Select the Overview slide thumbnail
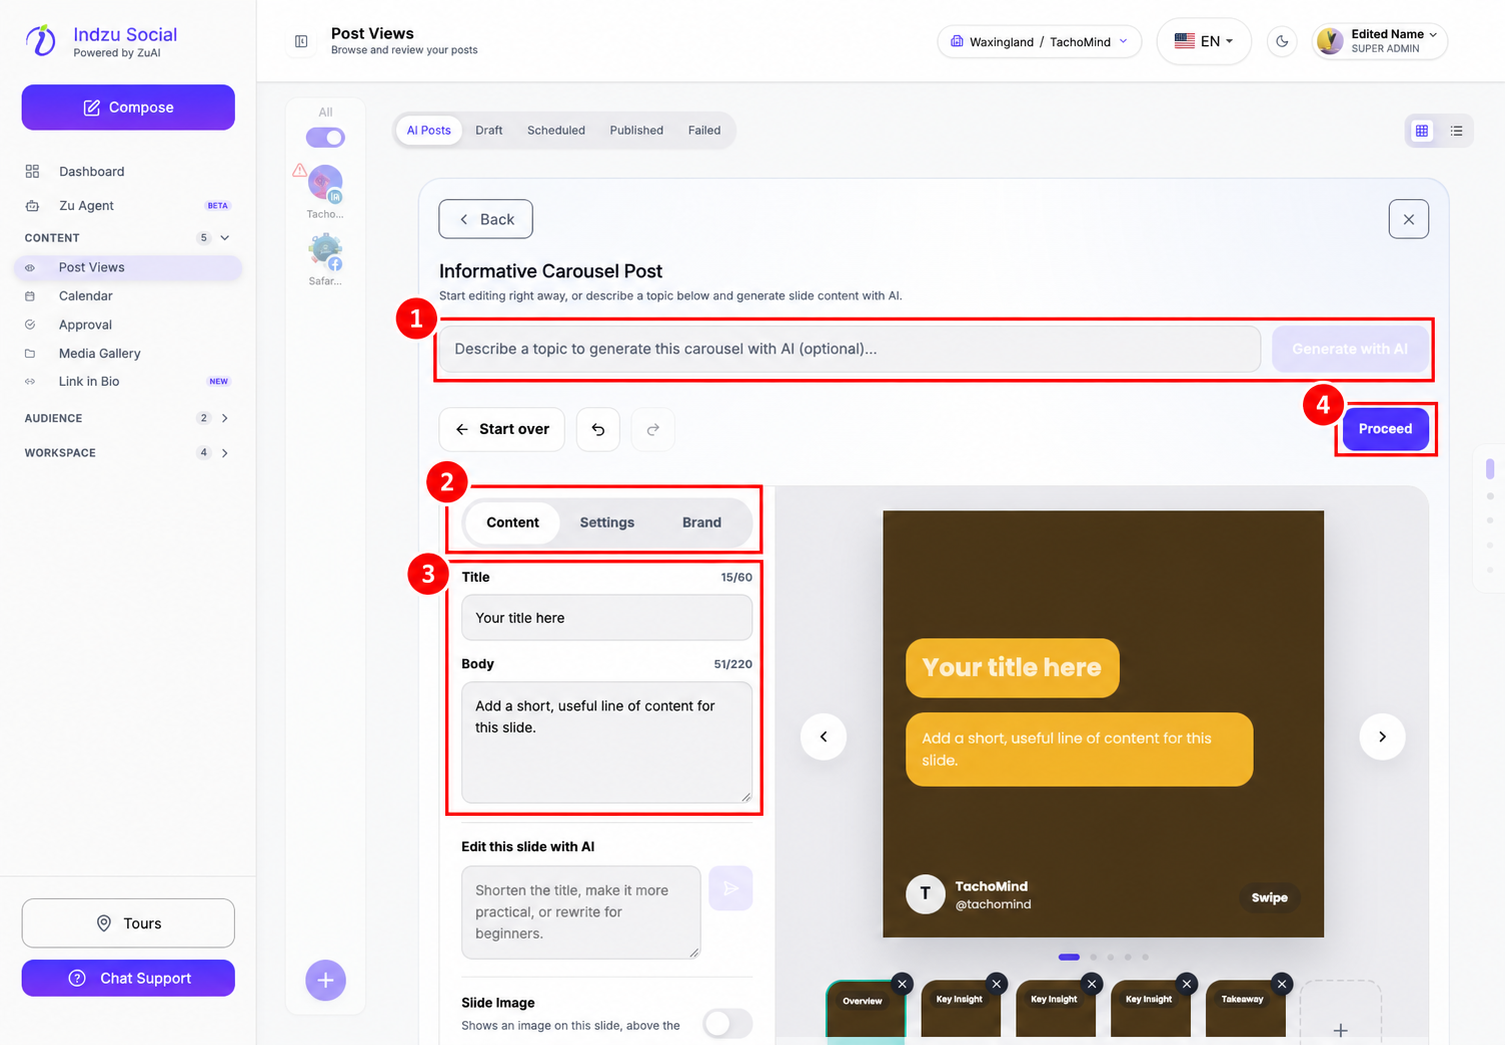The height and width of the screenshot is (1045, 1505). 866,1010
